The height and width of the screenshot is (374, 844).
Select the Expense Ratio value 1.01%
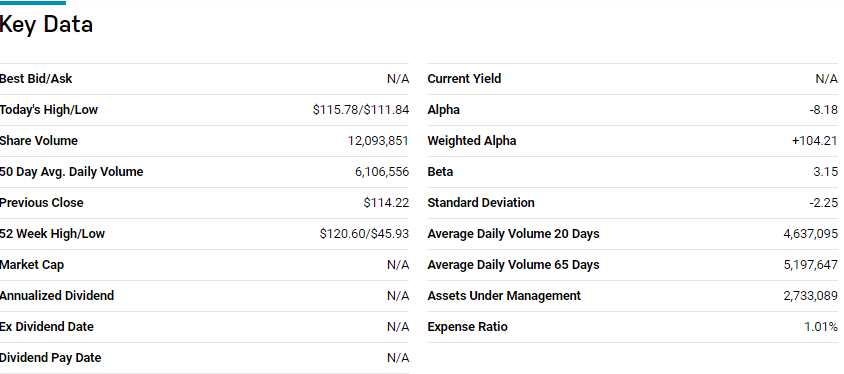pos(821,327)
